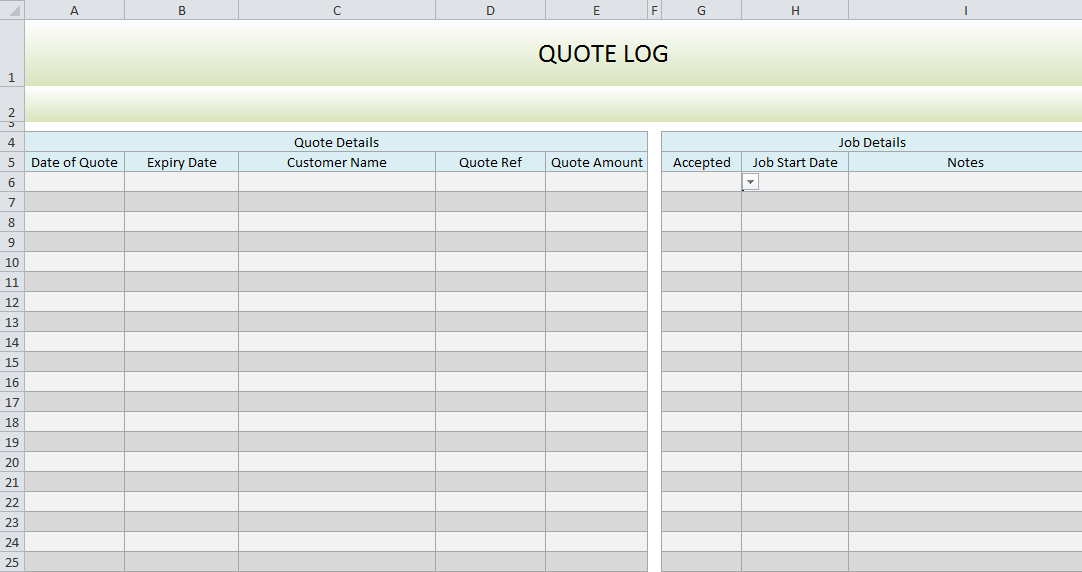Select the narrow column F header
The height and width of the screenshot is (572, 1082).
click(x=655, y=10)
